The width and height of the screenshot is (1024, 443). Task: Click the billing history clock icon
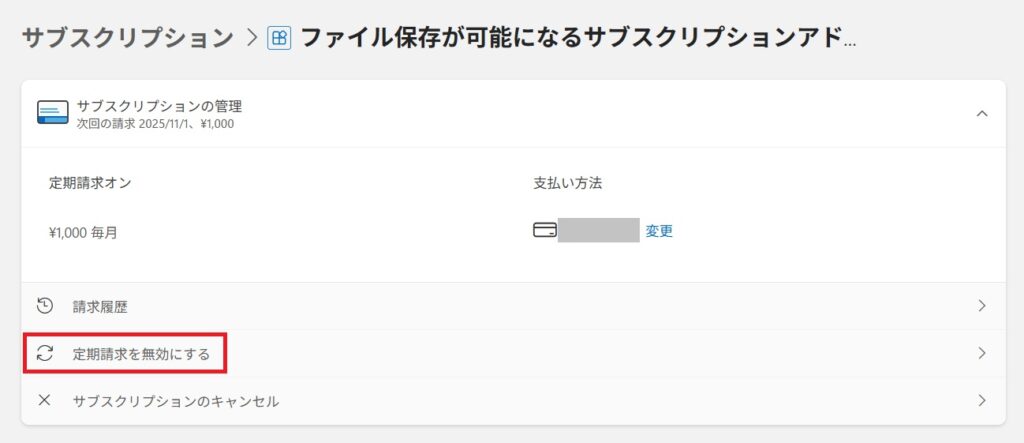click(x=44, y=306)
